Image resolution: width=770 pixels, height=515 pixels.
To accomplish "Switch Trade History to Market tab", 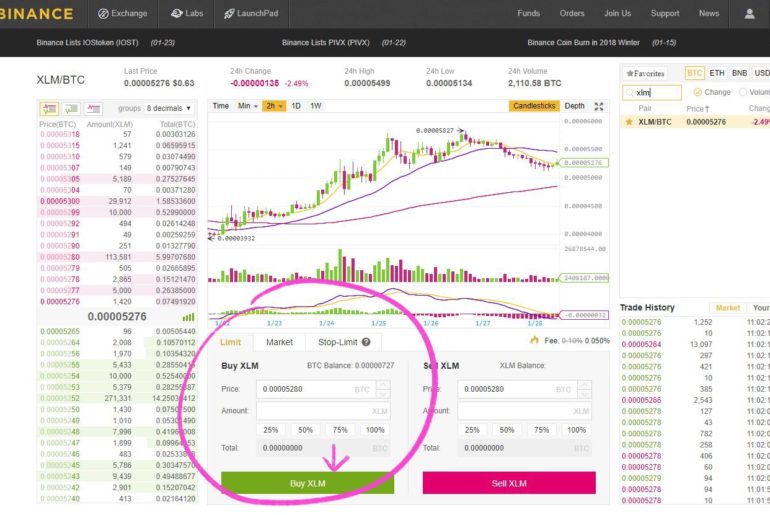I will 728,308.
